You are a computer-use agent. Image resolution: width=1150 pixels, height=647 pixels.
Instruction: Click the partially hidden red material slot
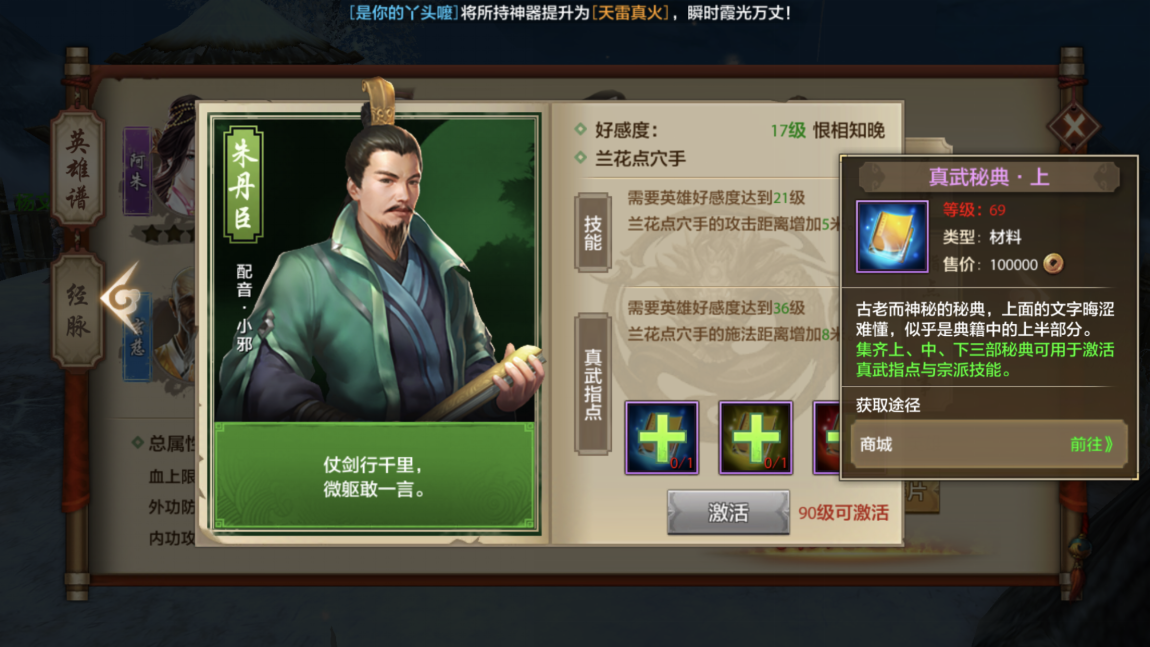[827, 438]
